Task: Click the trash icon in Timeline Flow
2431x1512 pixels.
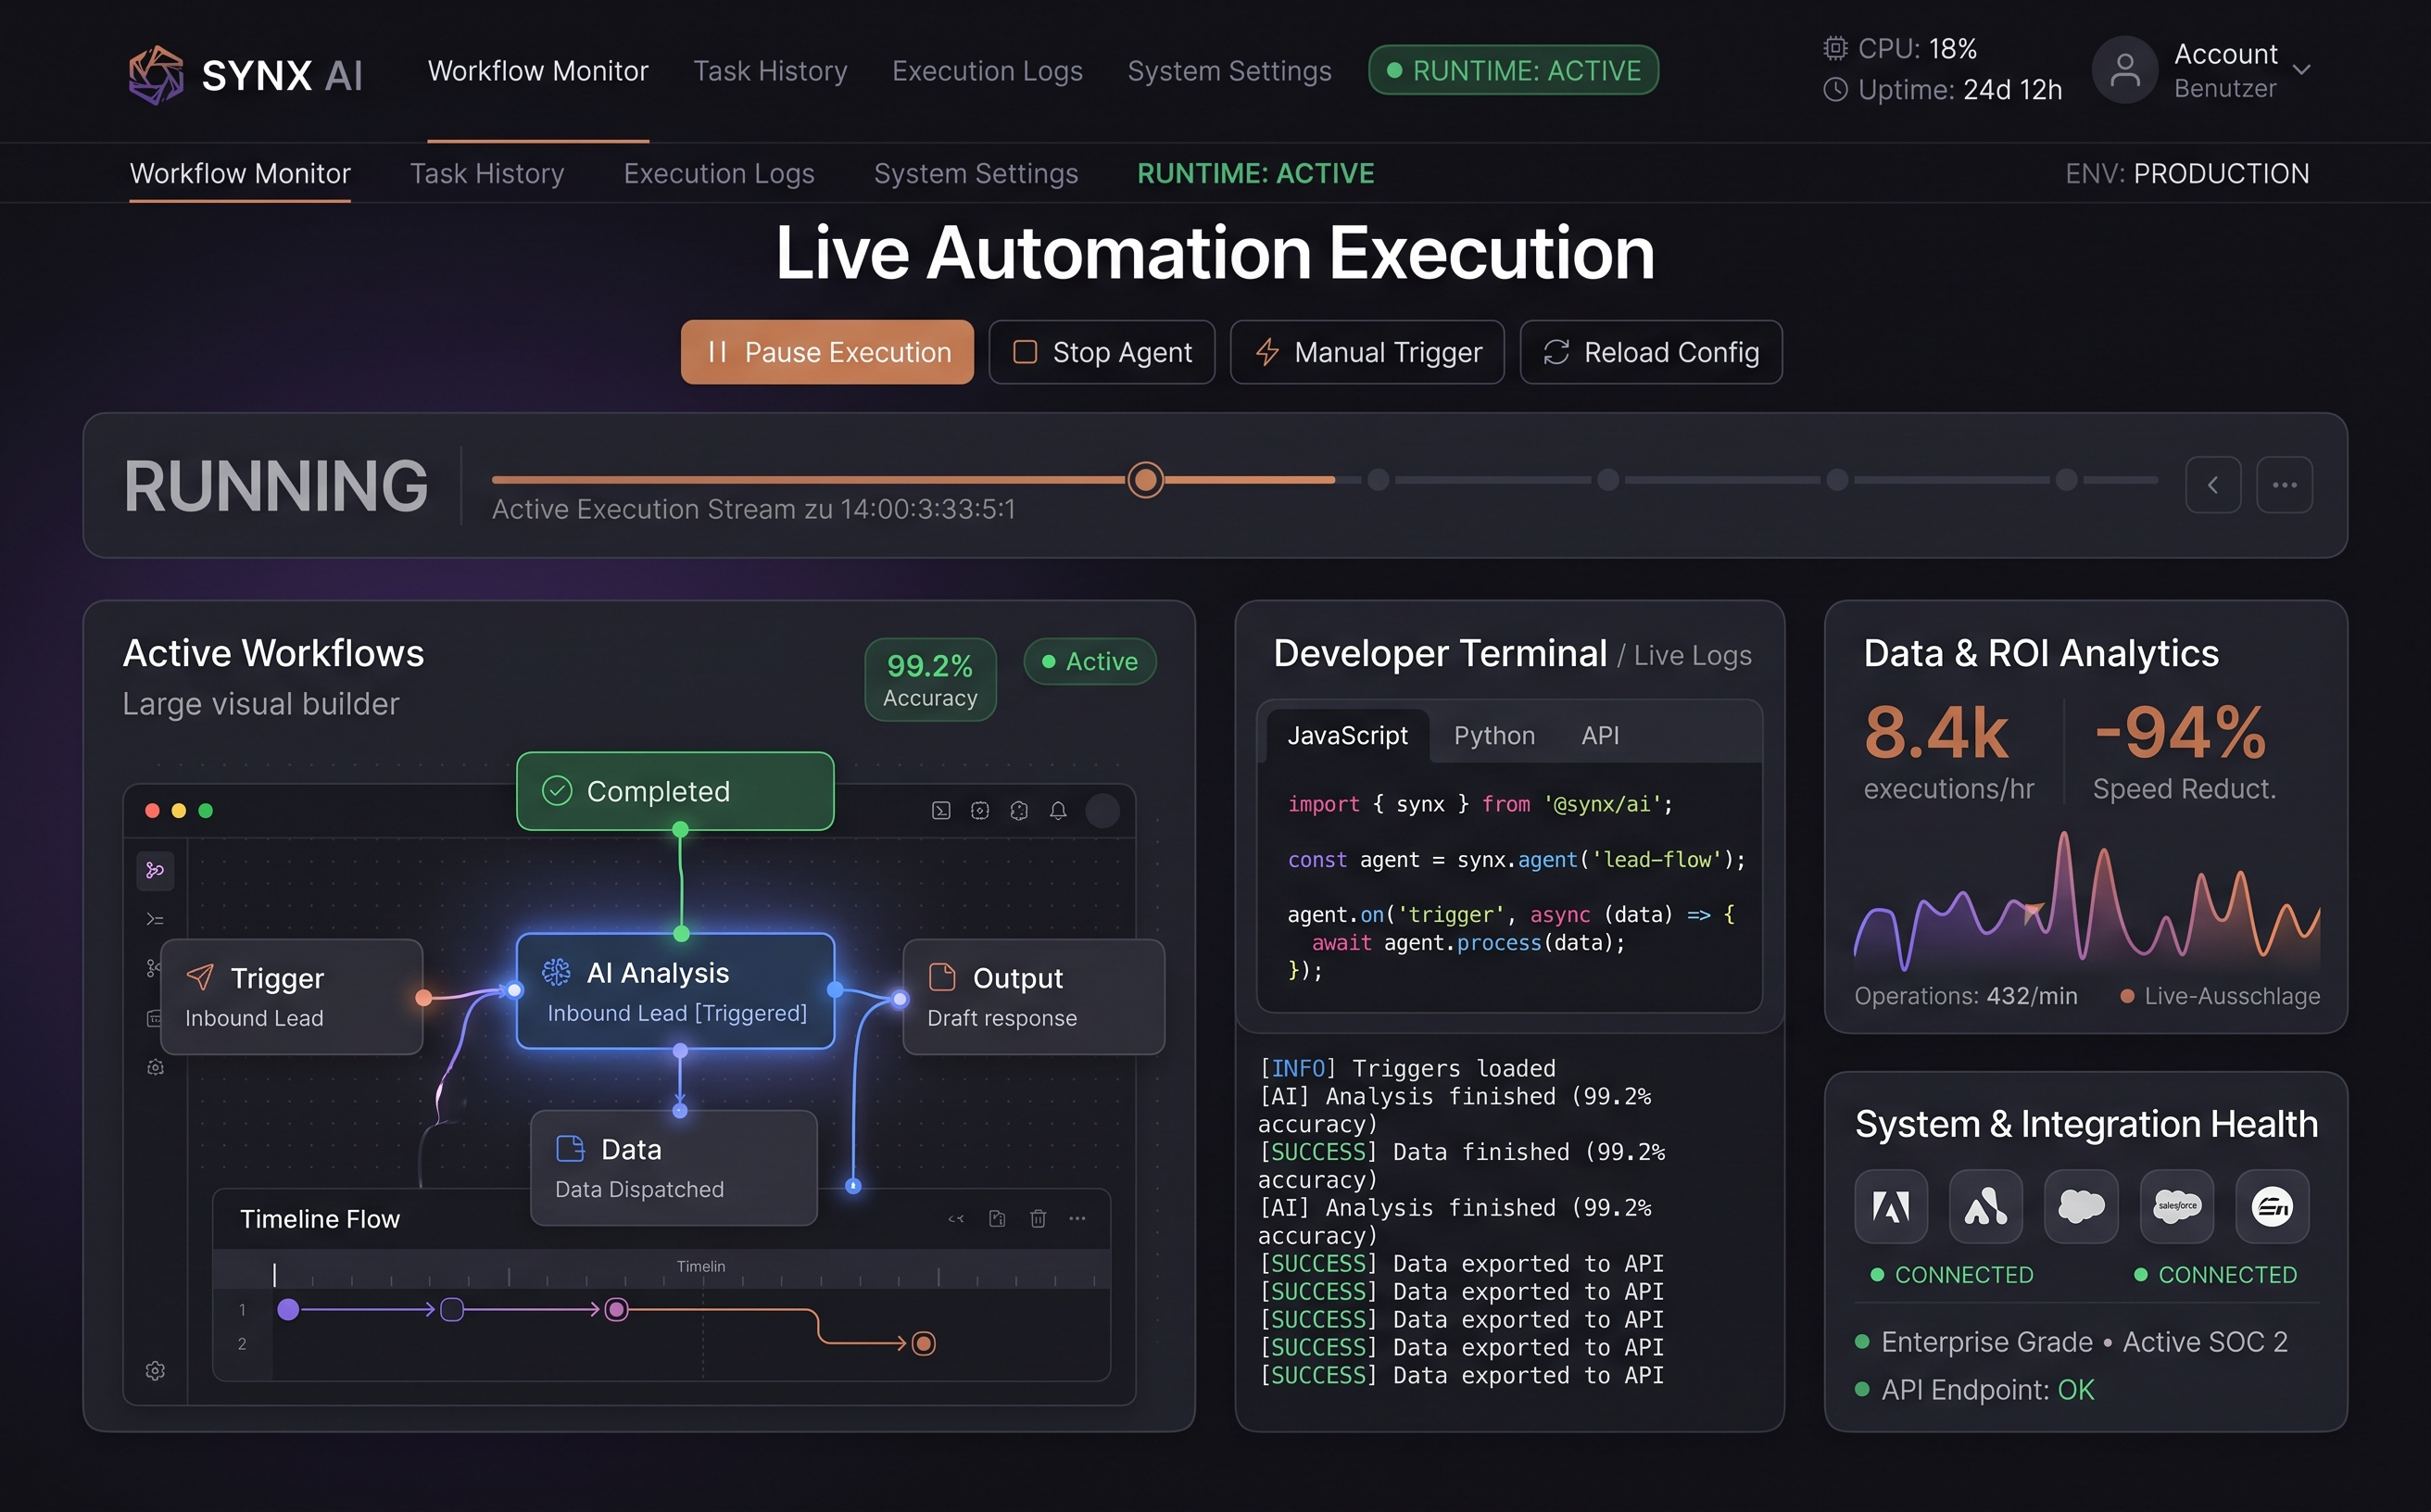Action: [1038, 1218]
